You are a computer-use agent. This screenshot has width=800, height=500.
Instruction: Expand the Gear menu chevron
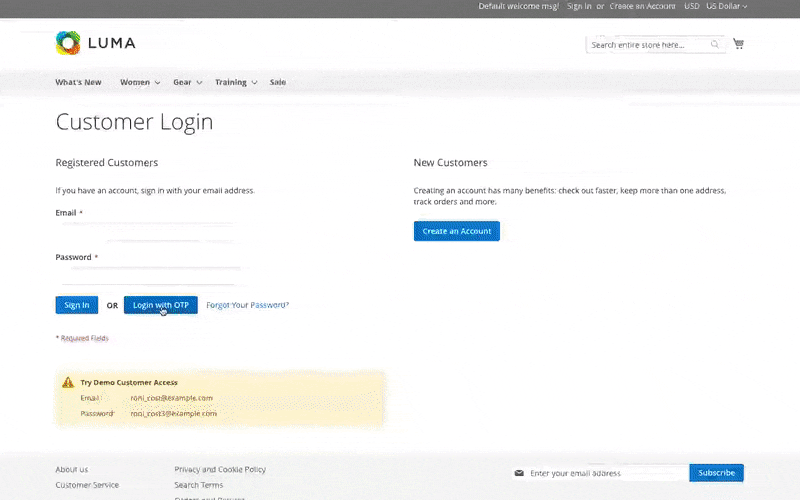[199, 83]
